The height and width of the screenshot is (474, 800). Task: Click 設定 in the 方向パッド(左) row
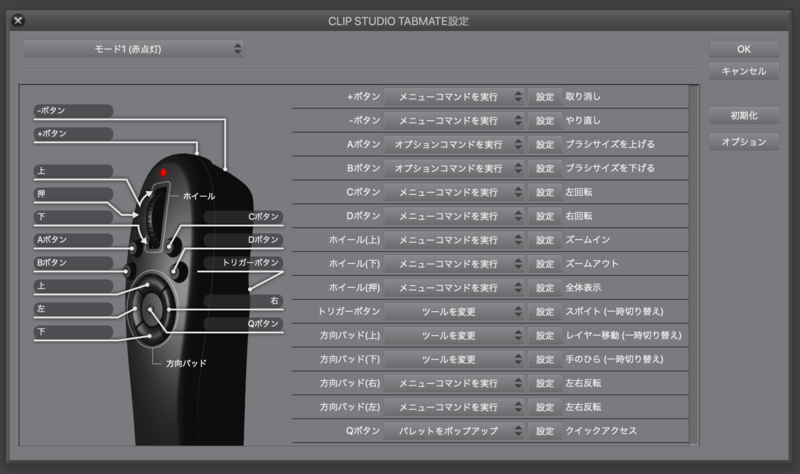point(544,407)
